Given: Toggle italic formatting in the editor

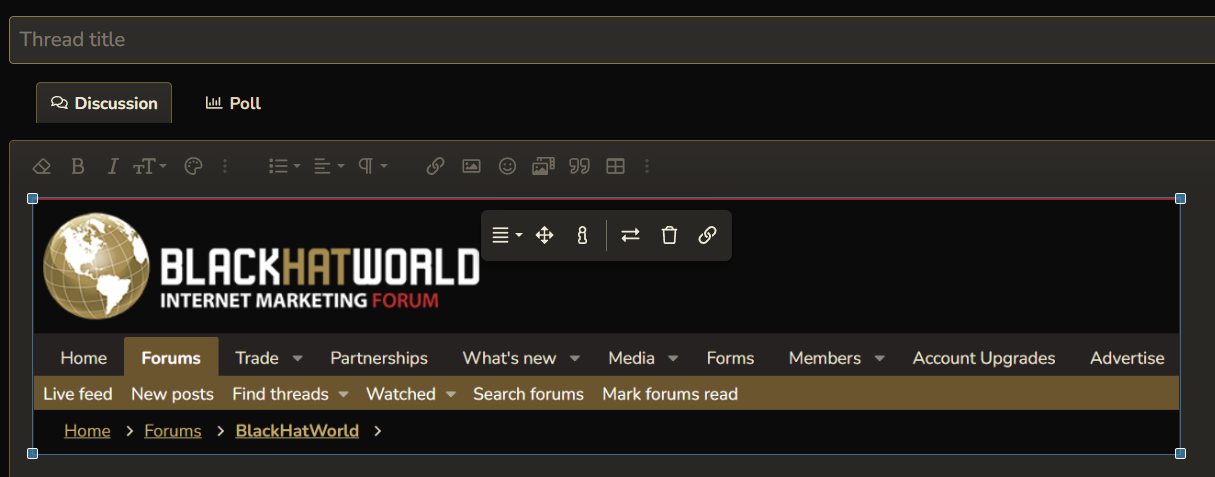Looking at the screenshot, I should (x=112, y=166).
